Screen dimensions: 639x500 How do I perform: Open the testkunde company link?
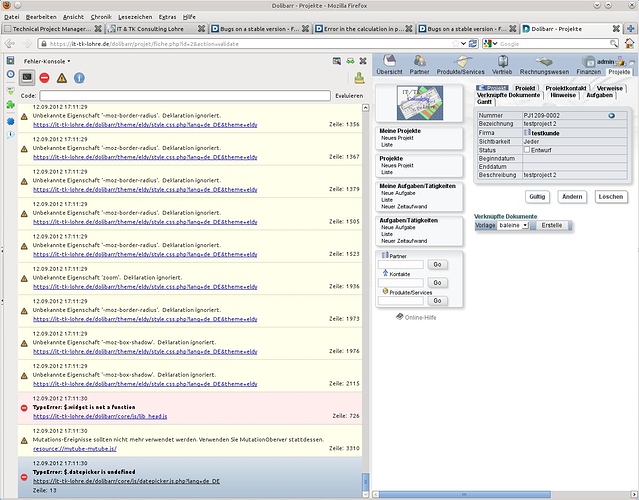pyautogui.click(x=545, y=133)
